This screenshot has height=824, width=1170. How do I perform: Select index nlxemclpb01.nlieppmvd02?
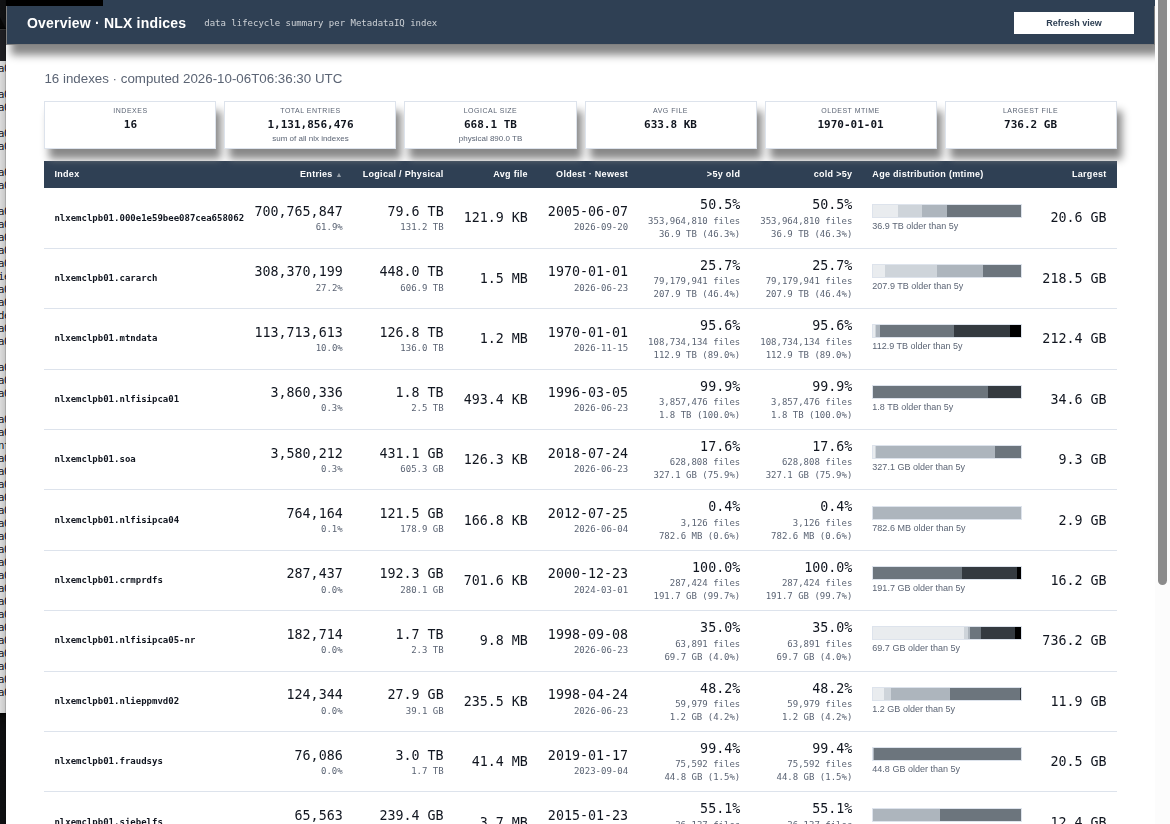pyautogui.click(x=116, y=701)
